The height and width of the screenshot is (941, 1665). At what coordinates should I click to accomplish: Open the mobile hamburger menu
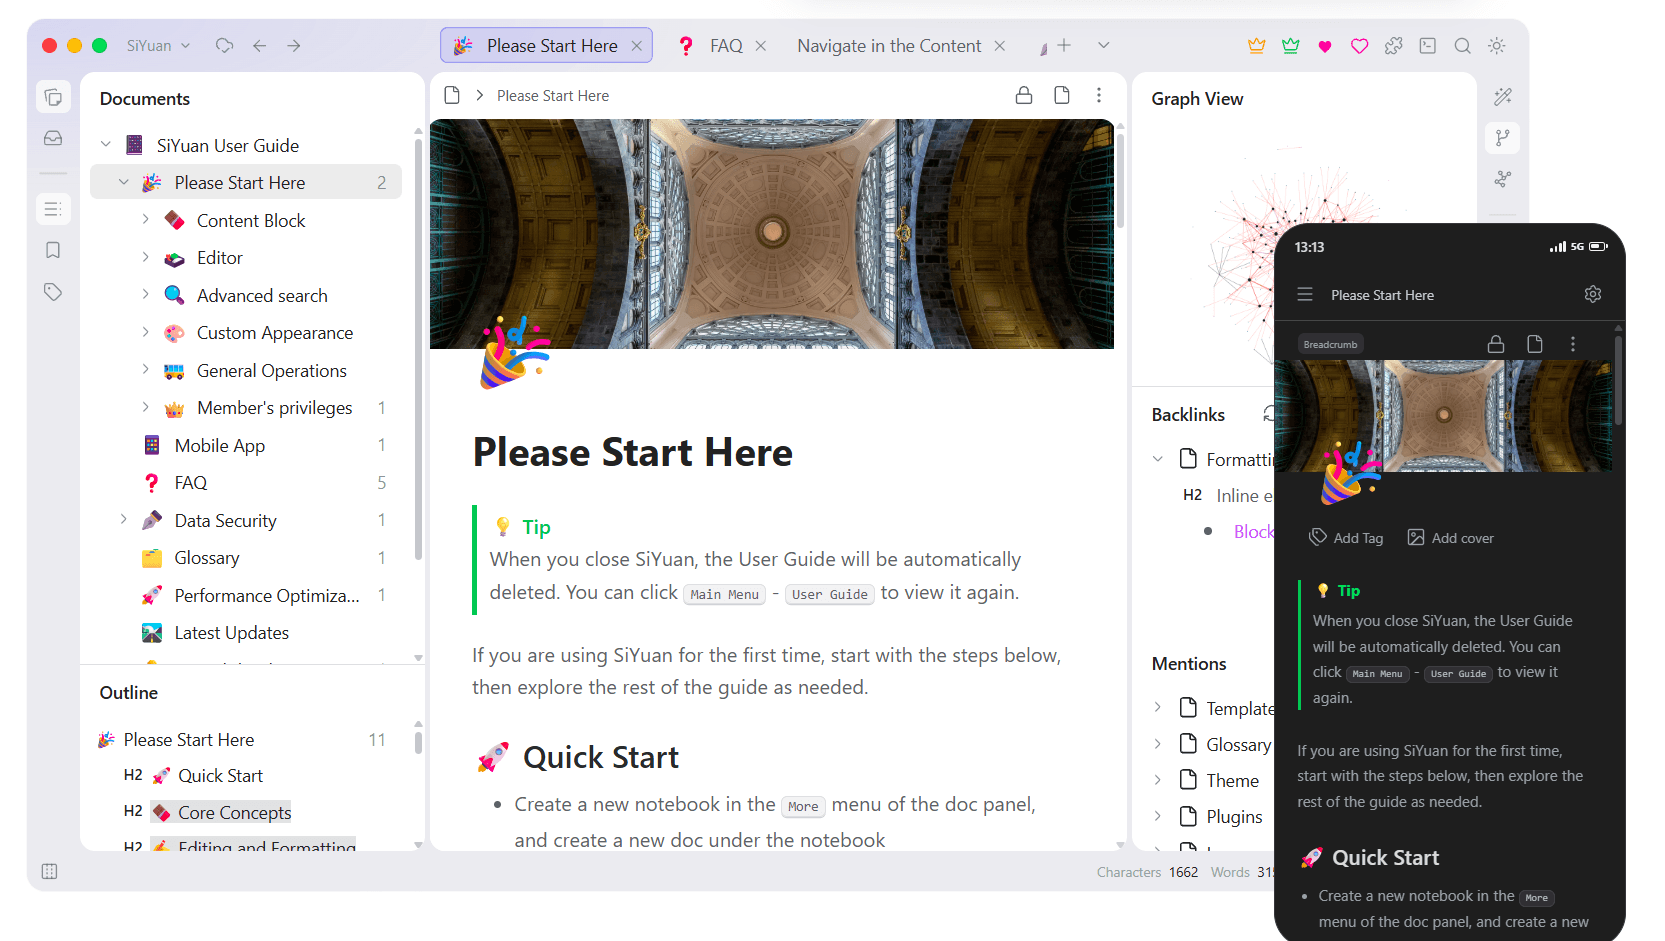click(x=1305, y=295)
